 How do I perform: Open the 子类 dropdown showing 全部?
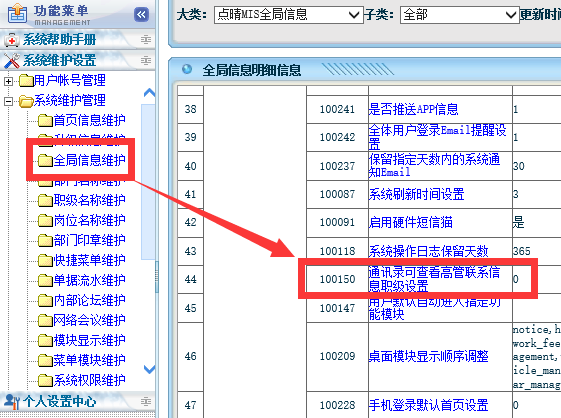459,15
